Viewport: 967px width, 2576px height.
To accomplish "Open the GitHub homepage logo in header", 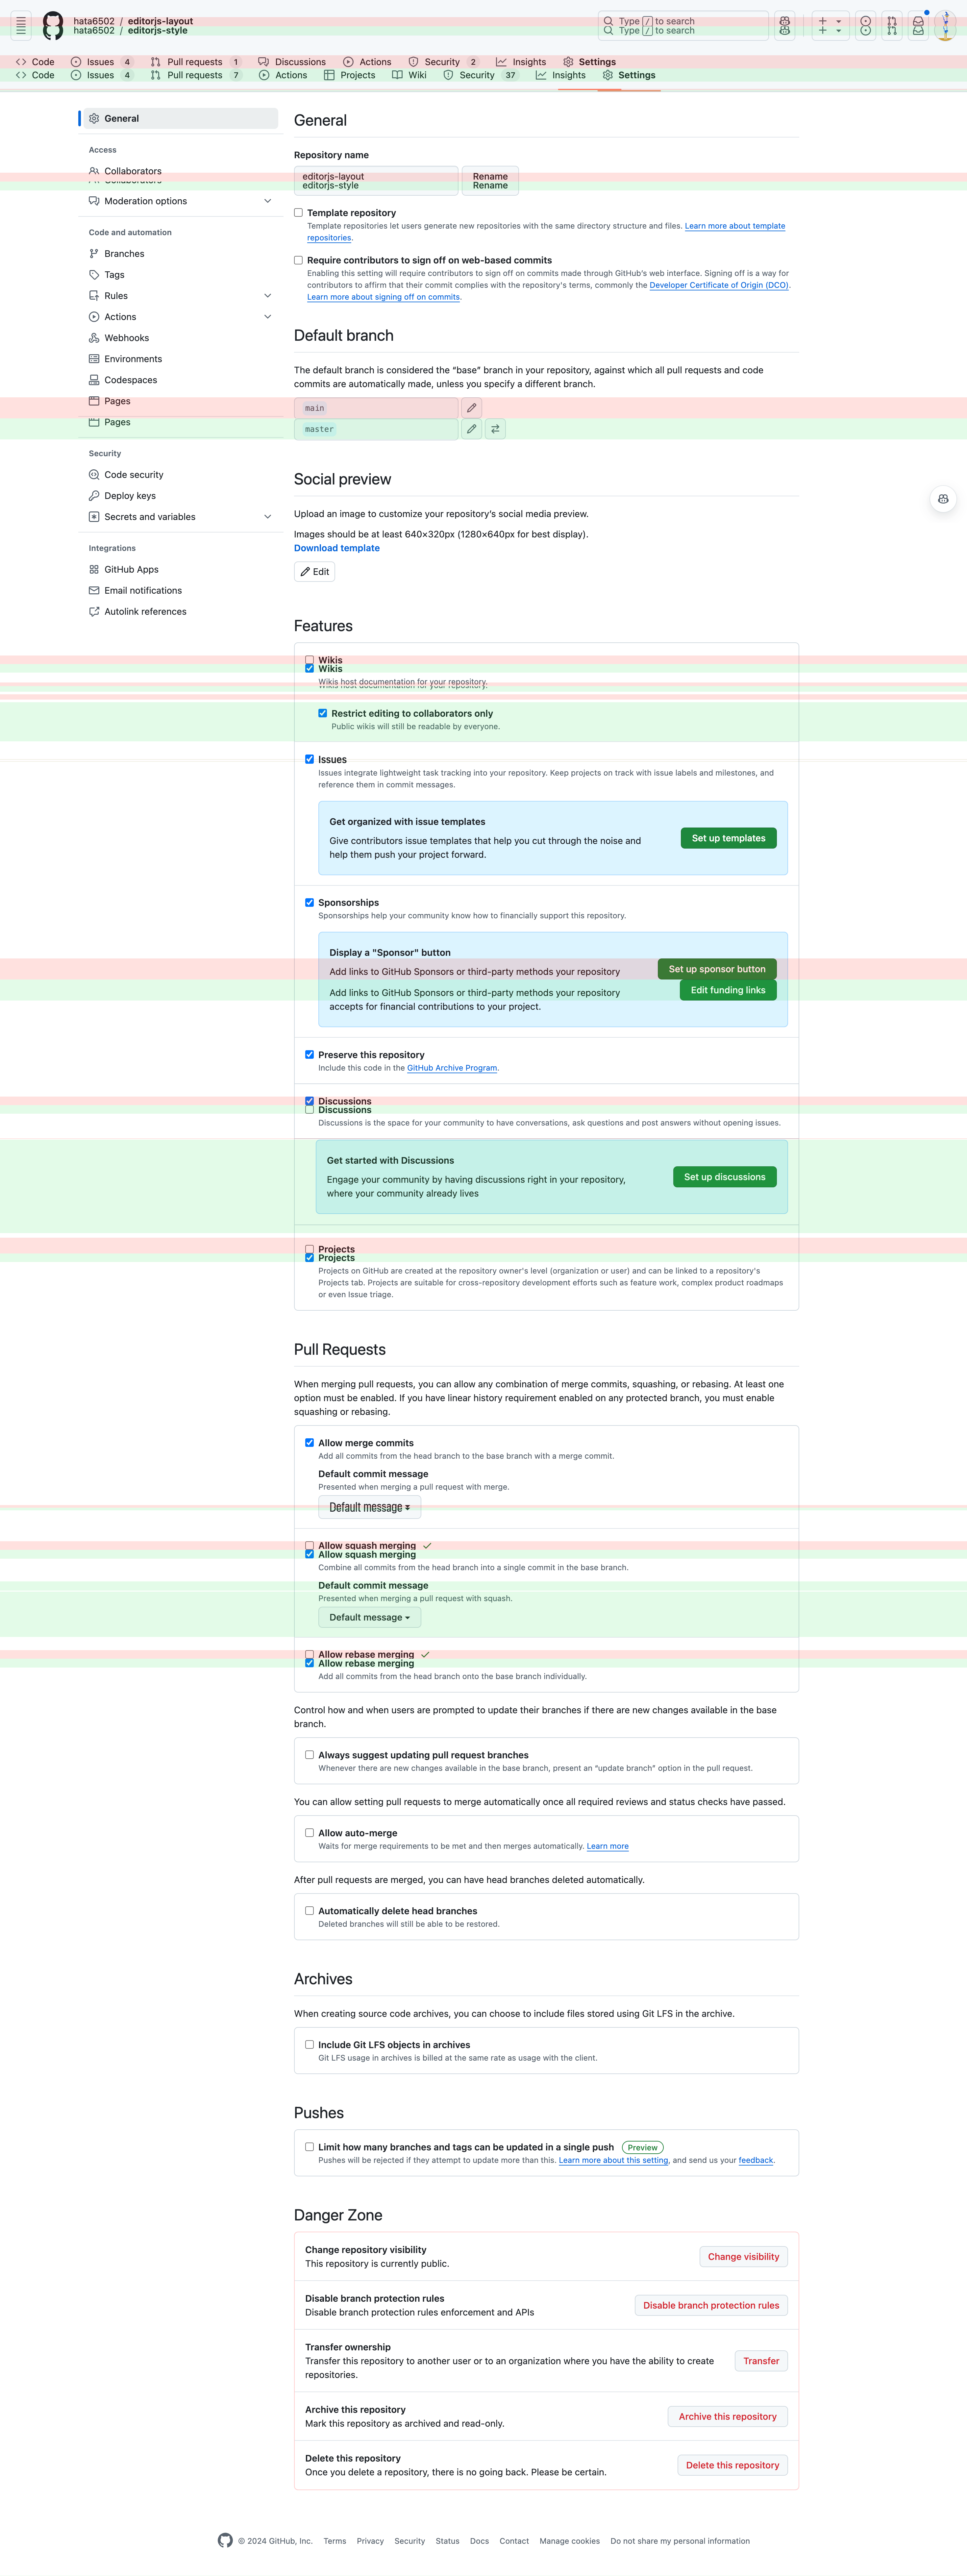I will pyautogui.click(x=53, y=25).
